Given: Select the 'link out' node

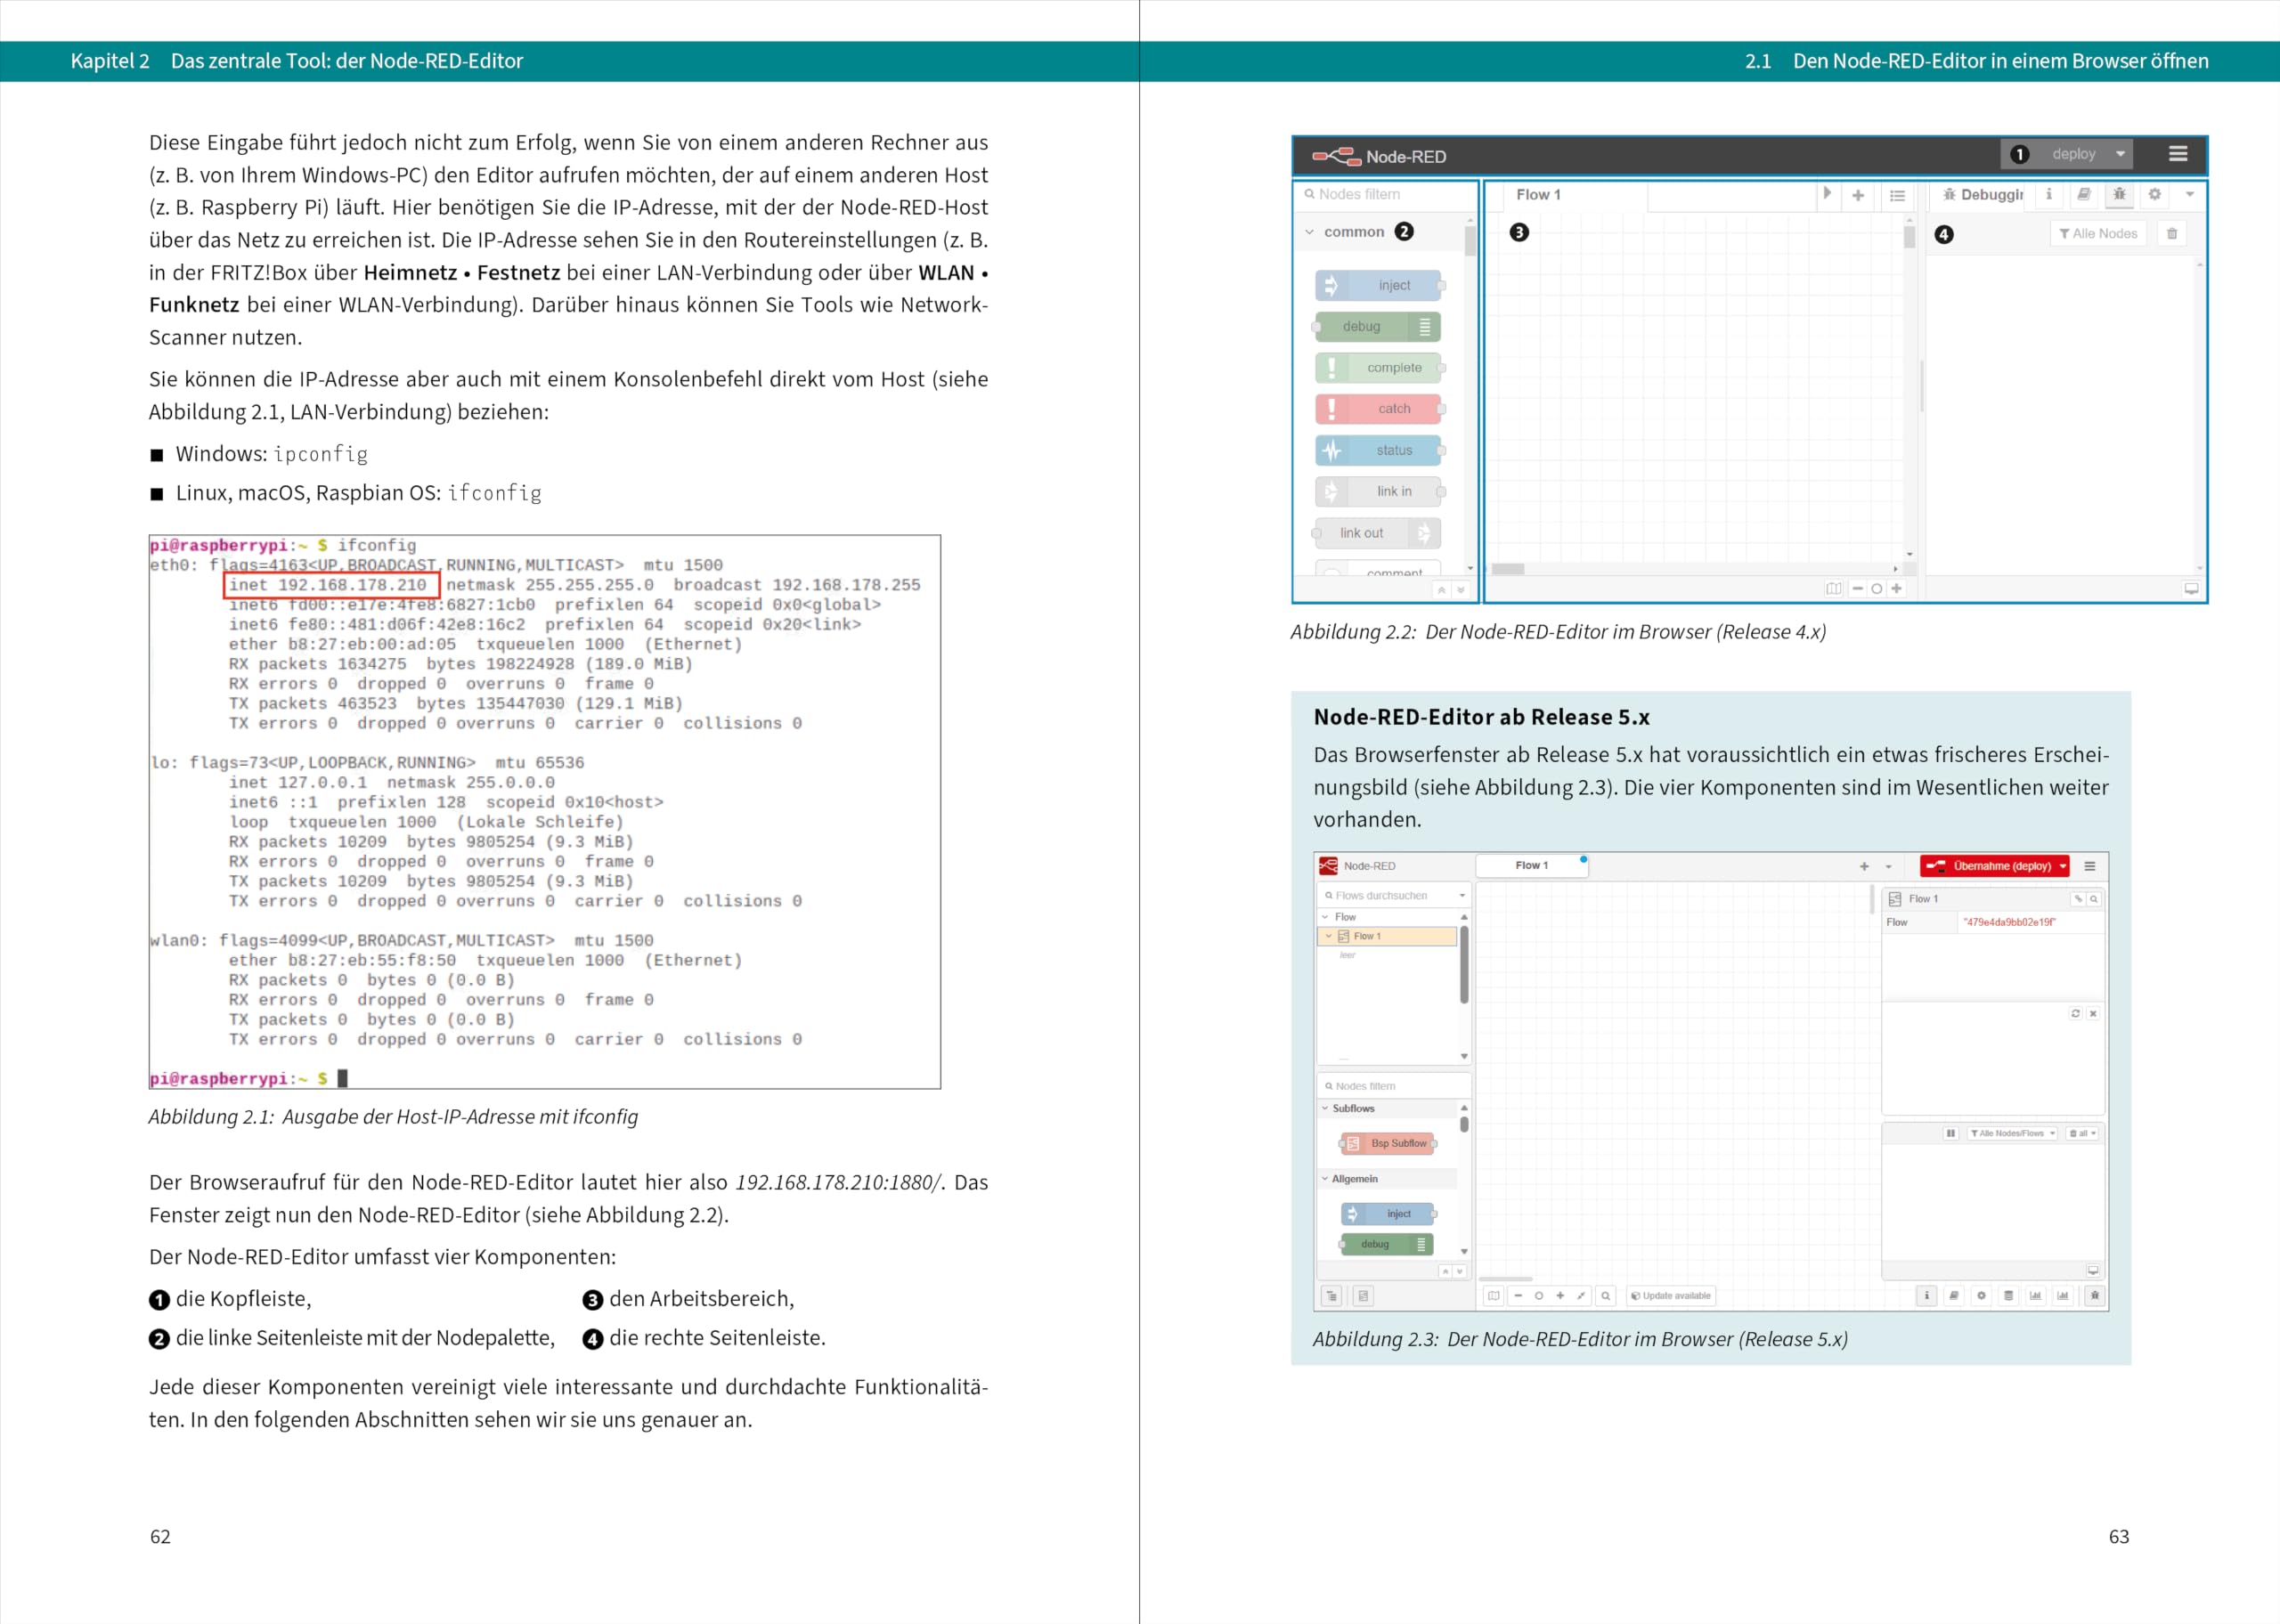Looking at the screenshot, I should 1378,533.
